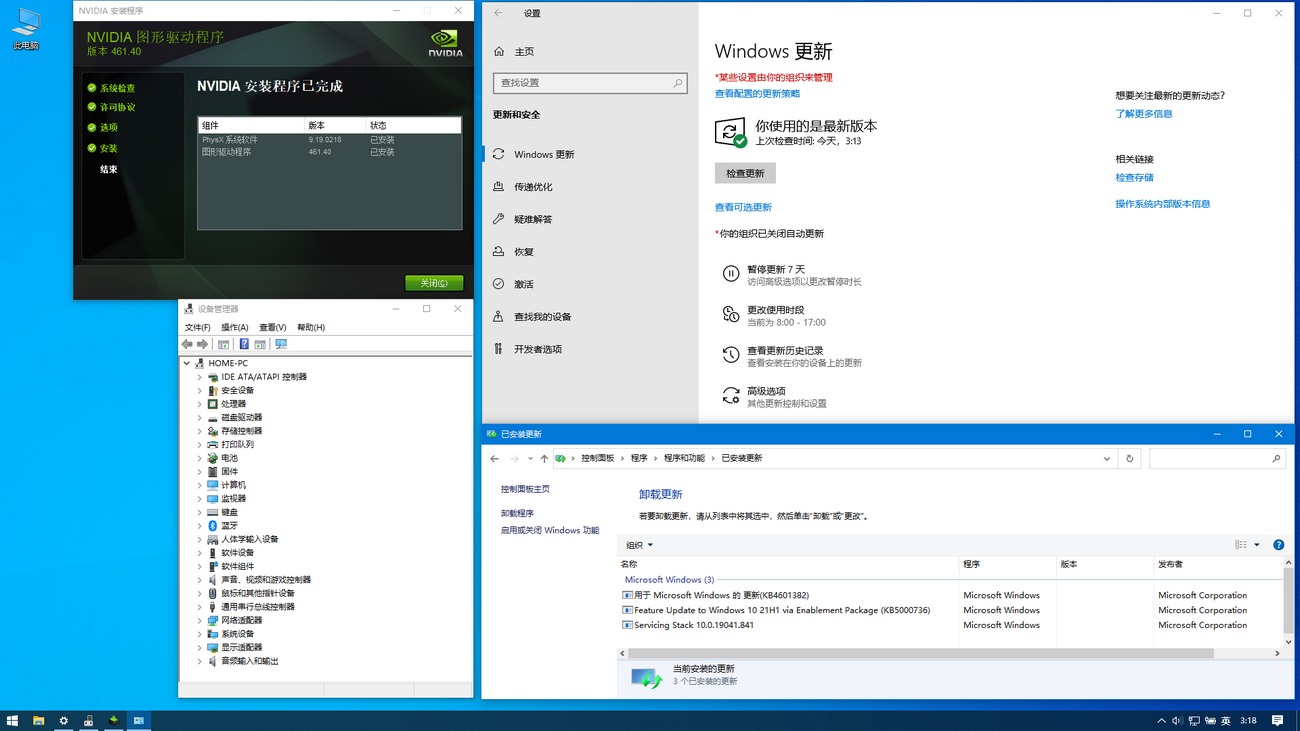Click Device Manager forward arrow toolbar icon
1300x731 pixels.
202,344
